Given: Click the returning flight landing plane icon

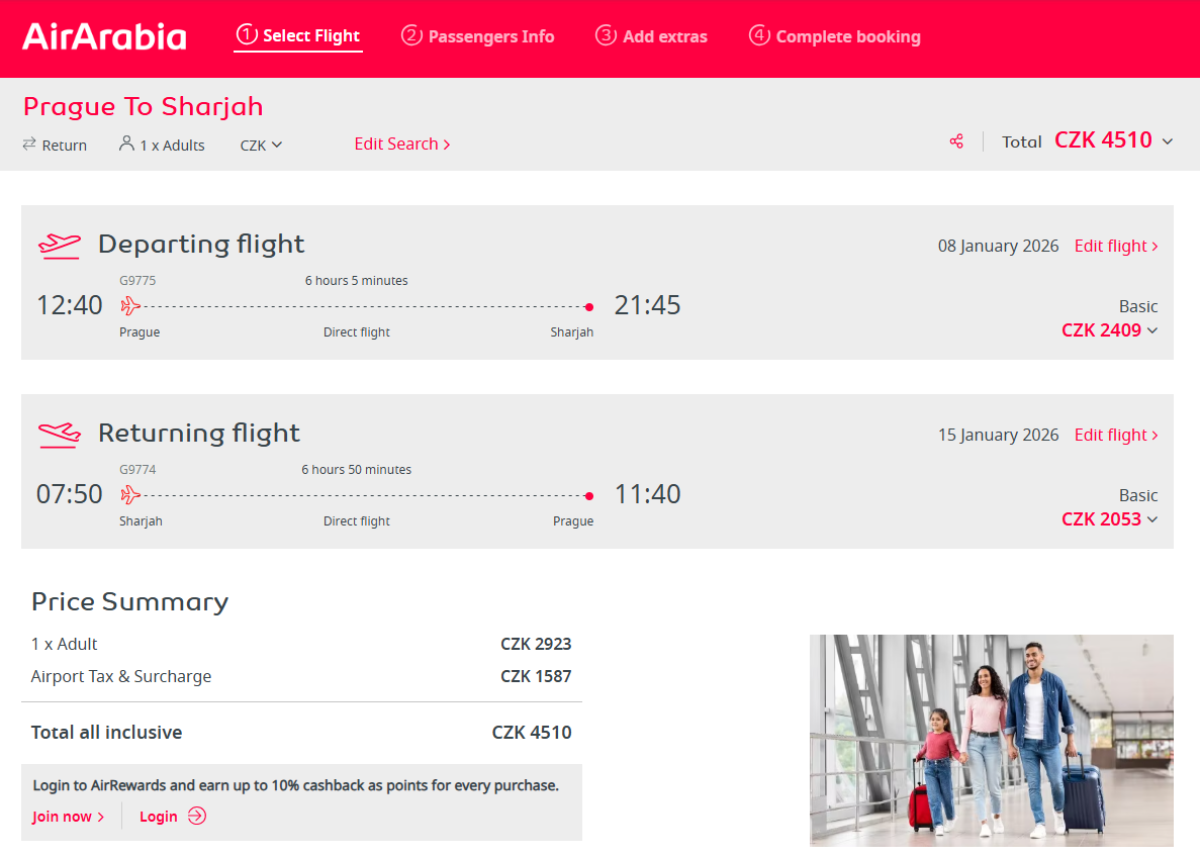Looking at the screenshot, I should (59, 434).
